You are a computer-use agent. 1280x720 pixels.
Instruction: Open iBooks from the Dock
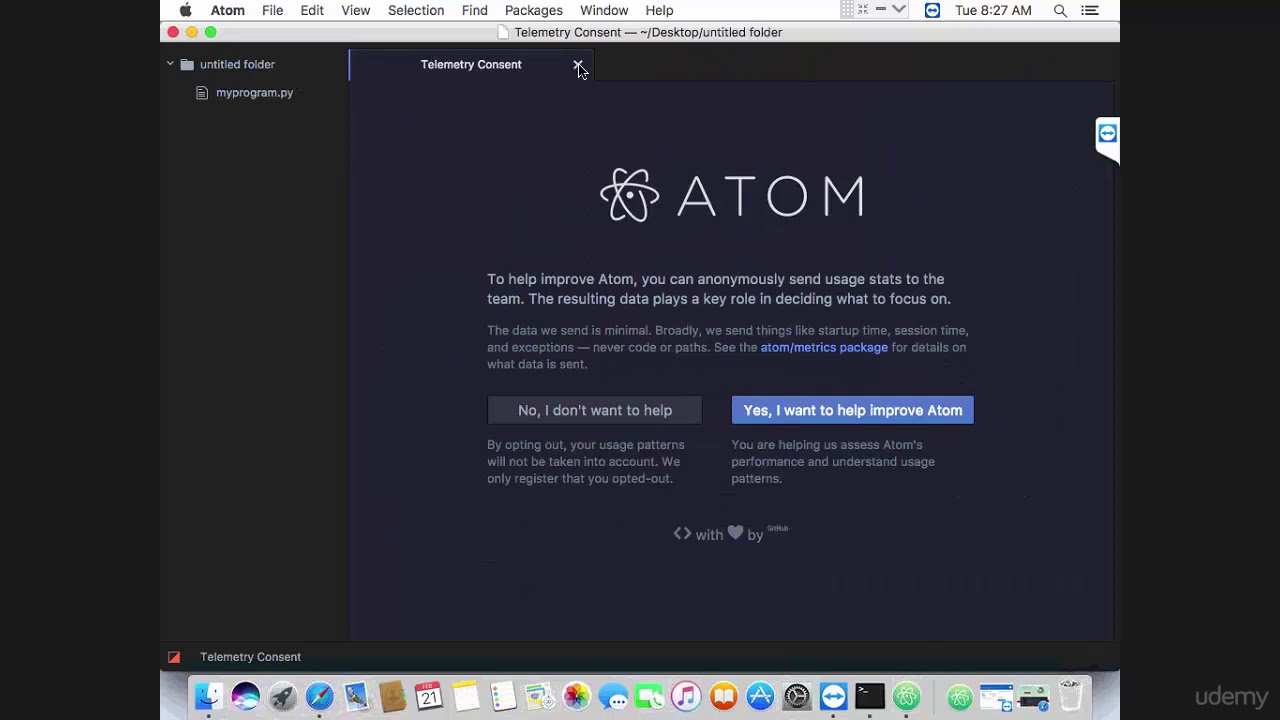pos(723,696)
